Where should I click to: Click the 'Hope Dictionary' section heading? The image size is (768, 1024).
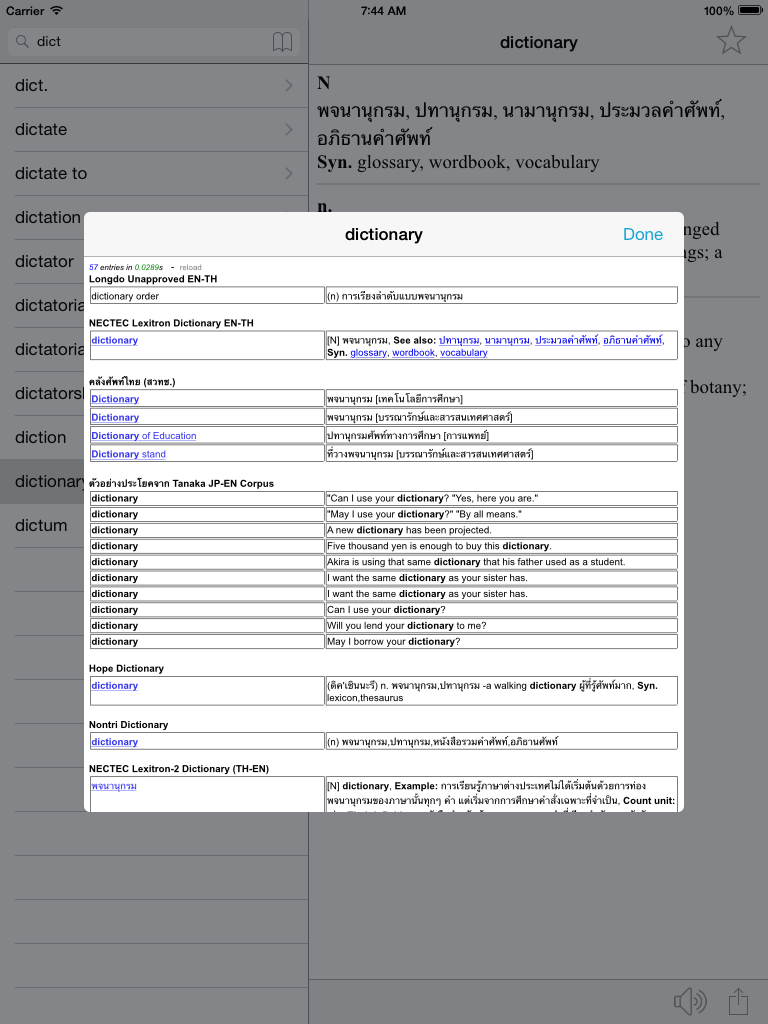(x=126, y=668)
